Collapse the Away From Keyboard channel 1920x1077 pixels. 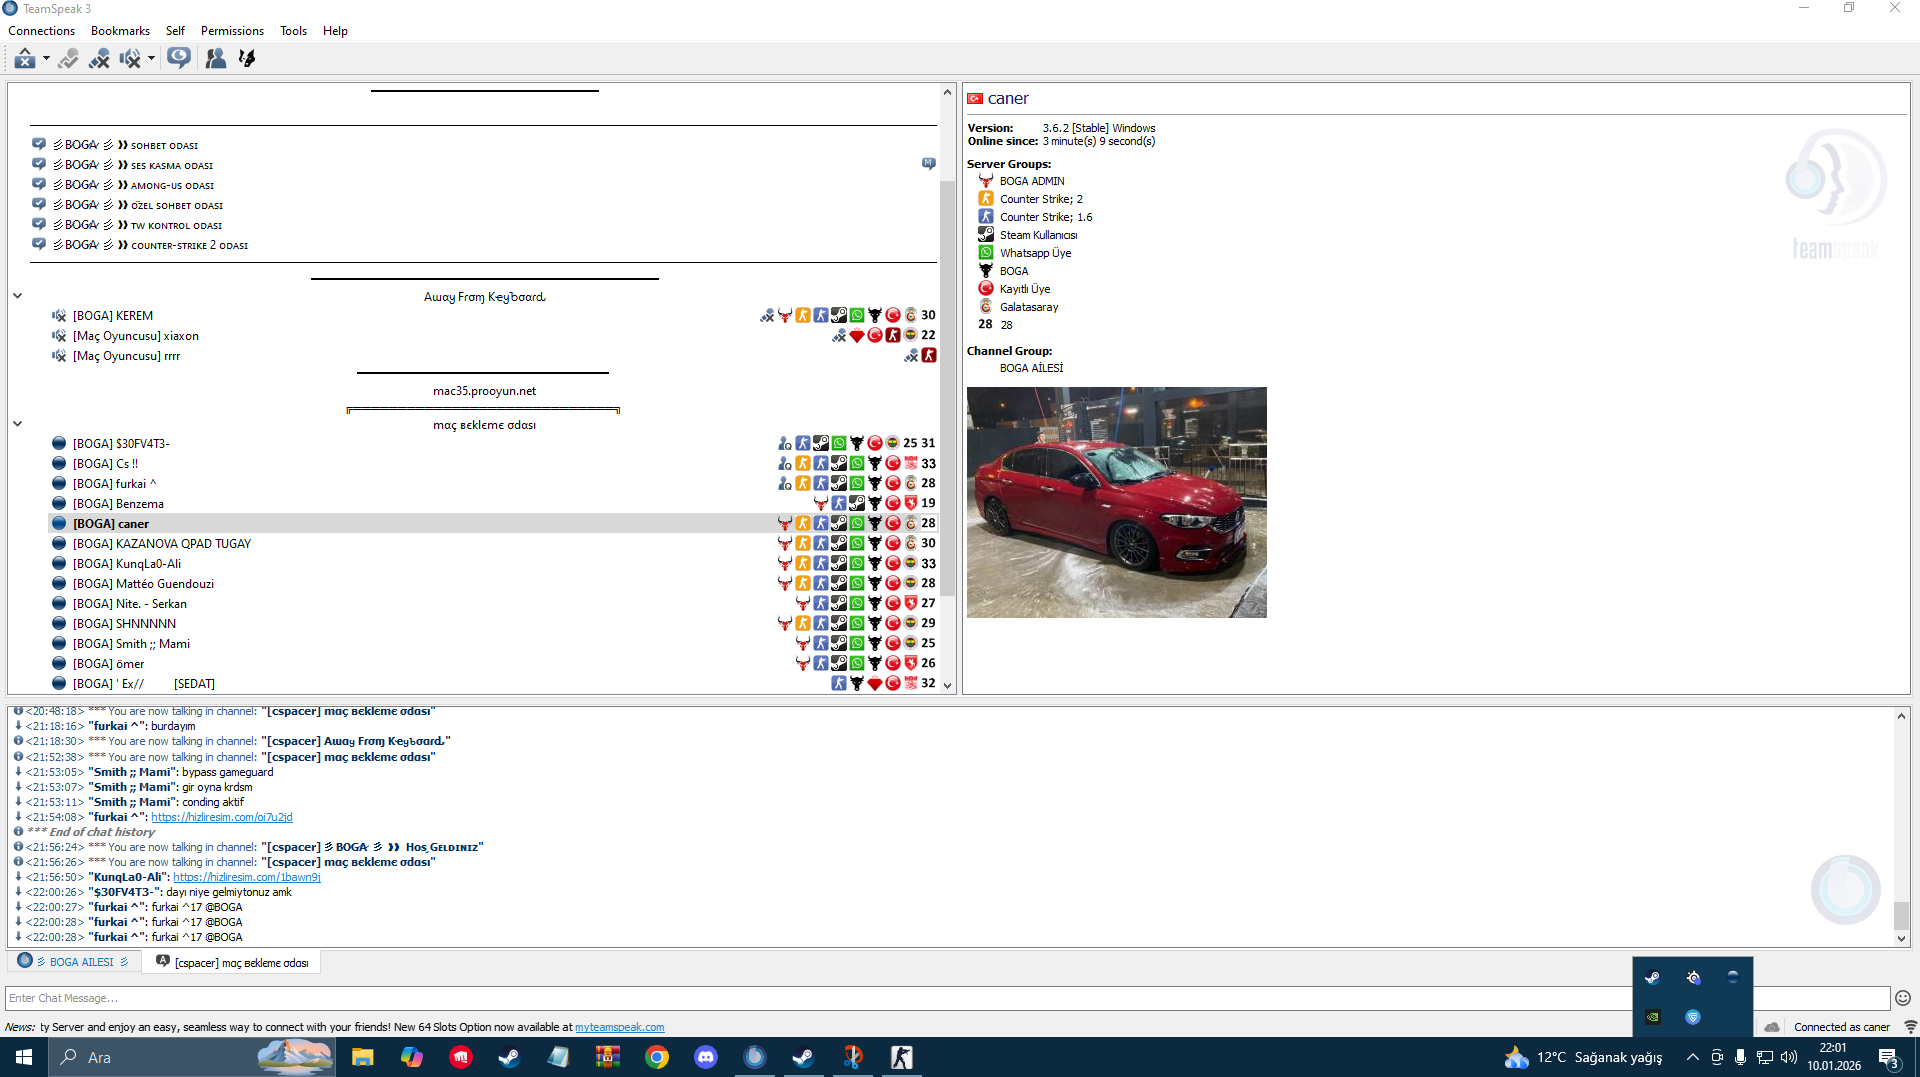(17, 296)
